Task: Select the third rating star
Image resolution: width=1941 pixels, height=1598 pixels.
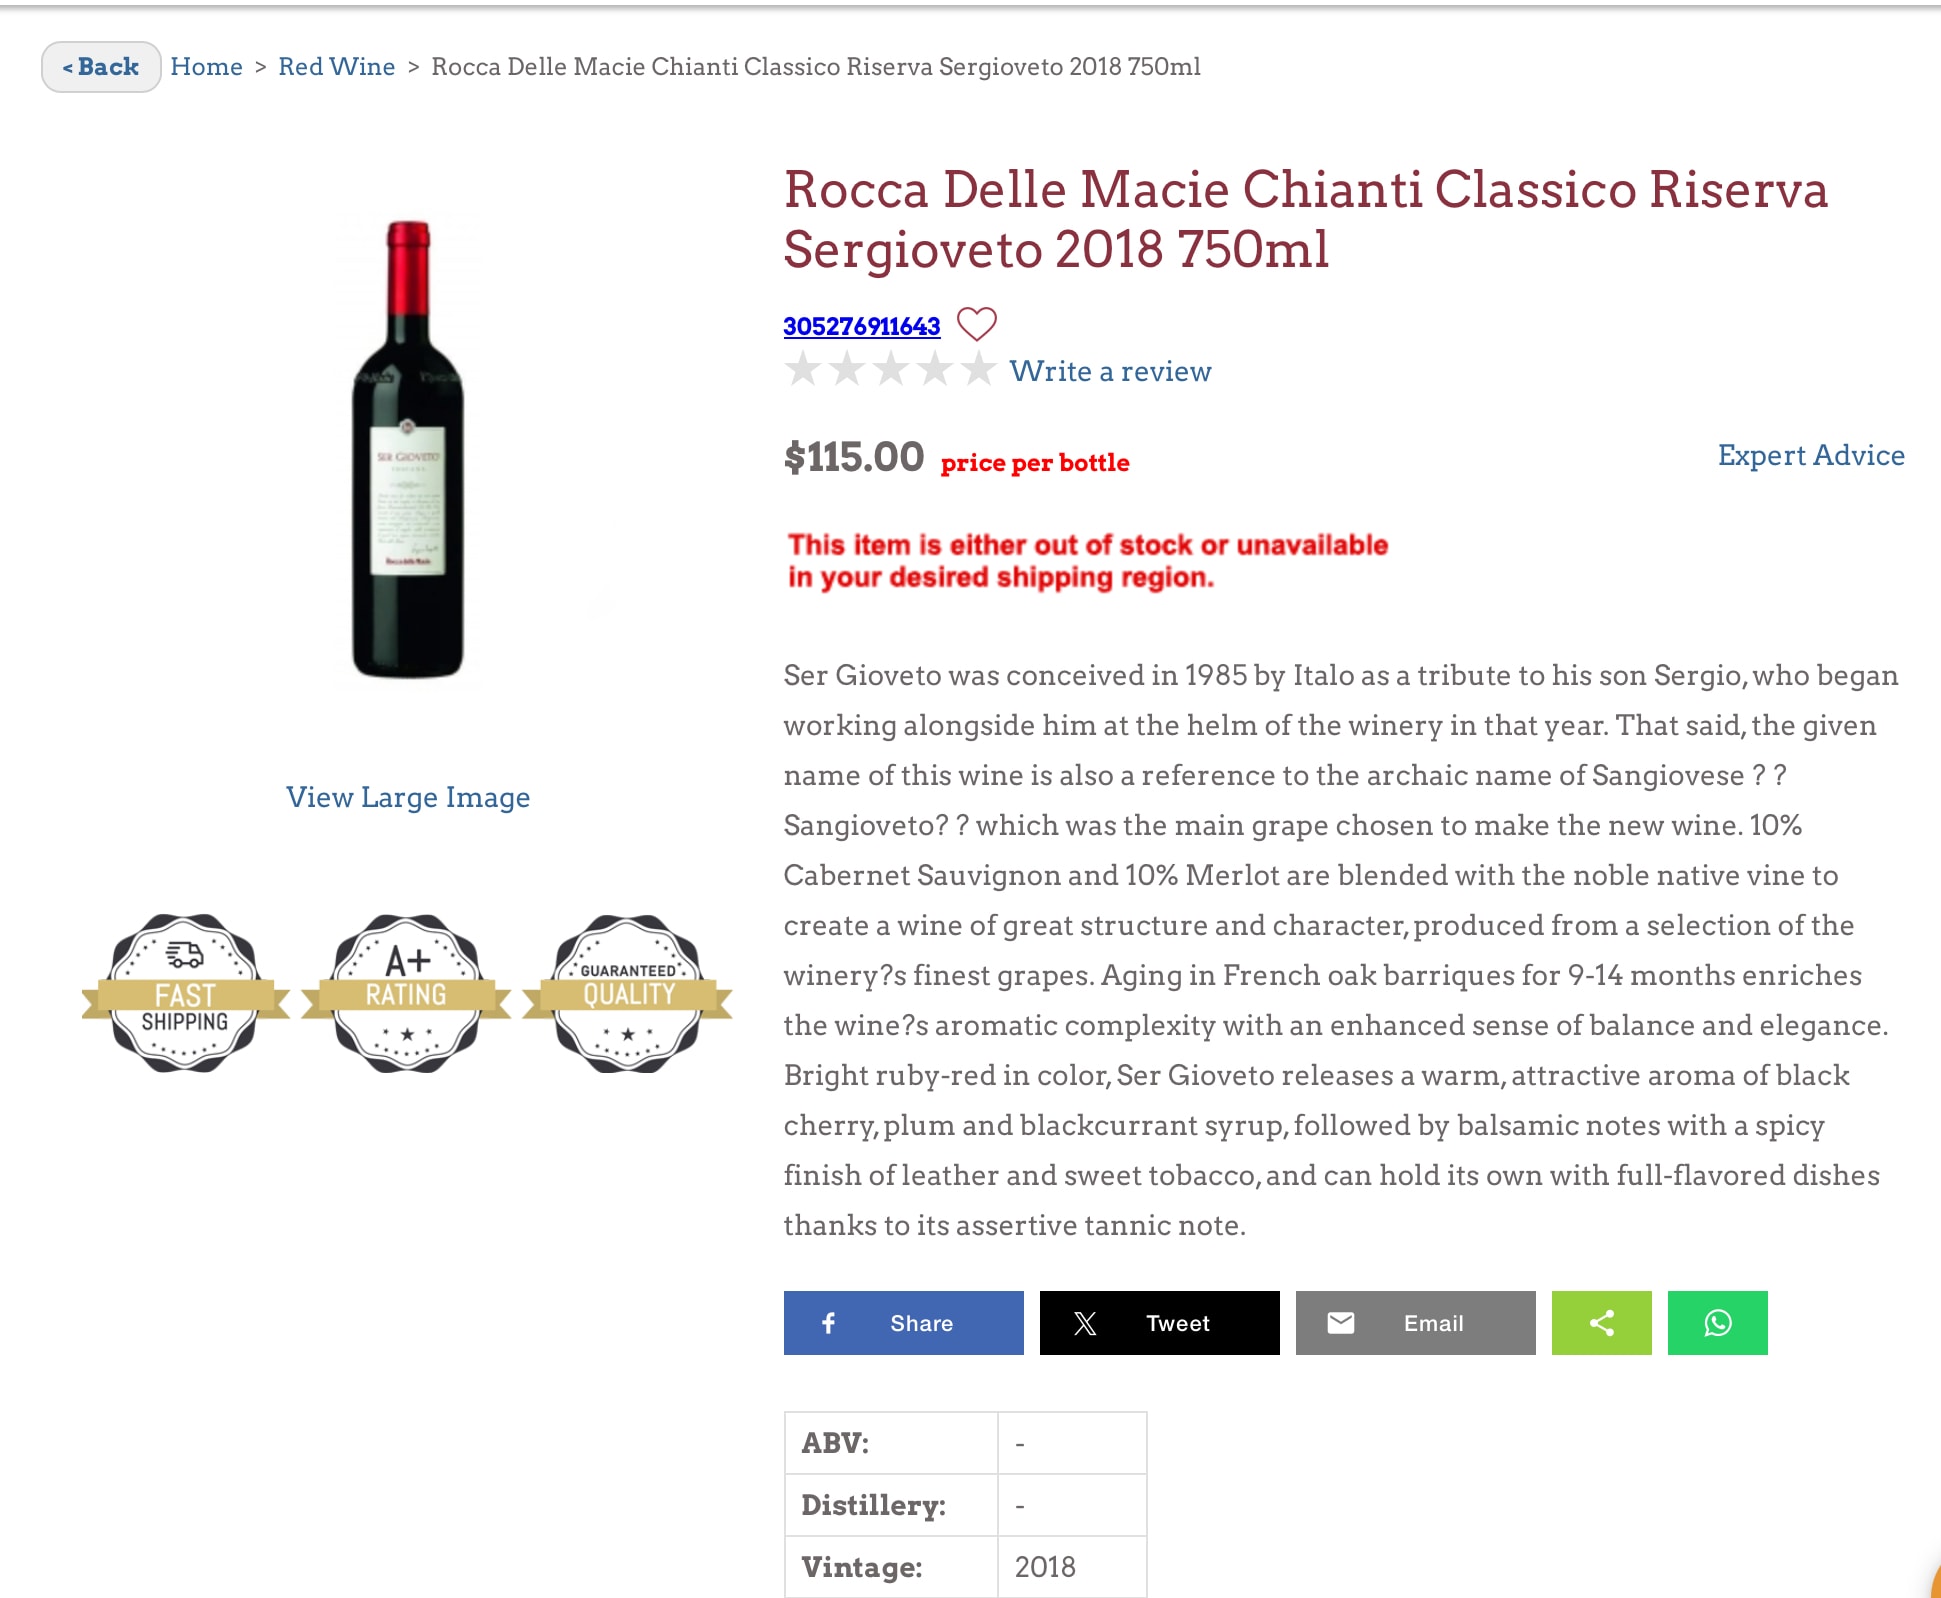Action: point(890,370)
